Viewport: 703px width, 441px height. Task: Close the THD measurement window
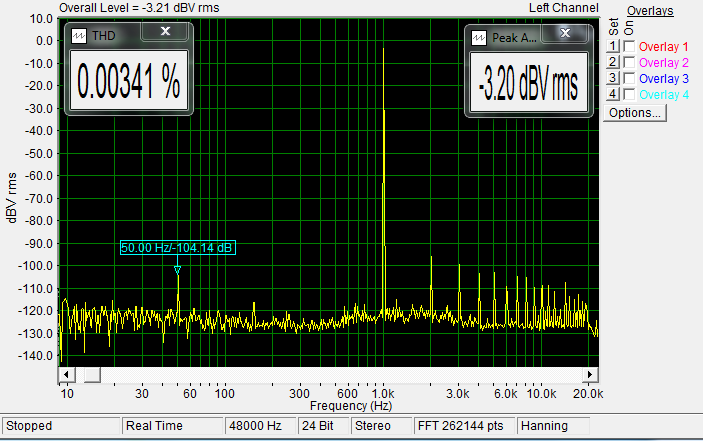pos(165,31)
